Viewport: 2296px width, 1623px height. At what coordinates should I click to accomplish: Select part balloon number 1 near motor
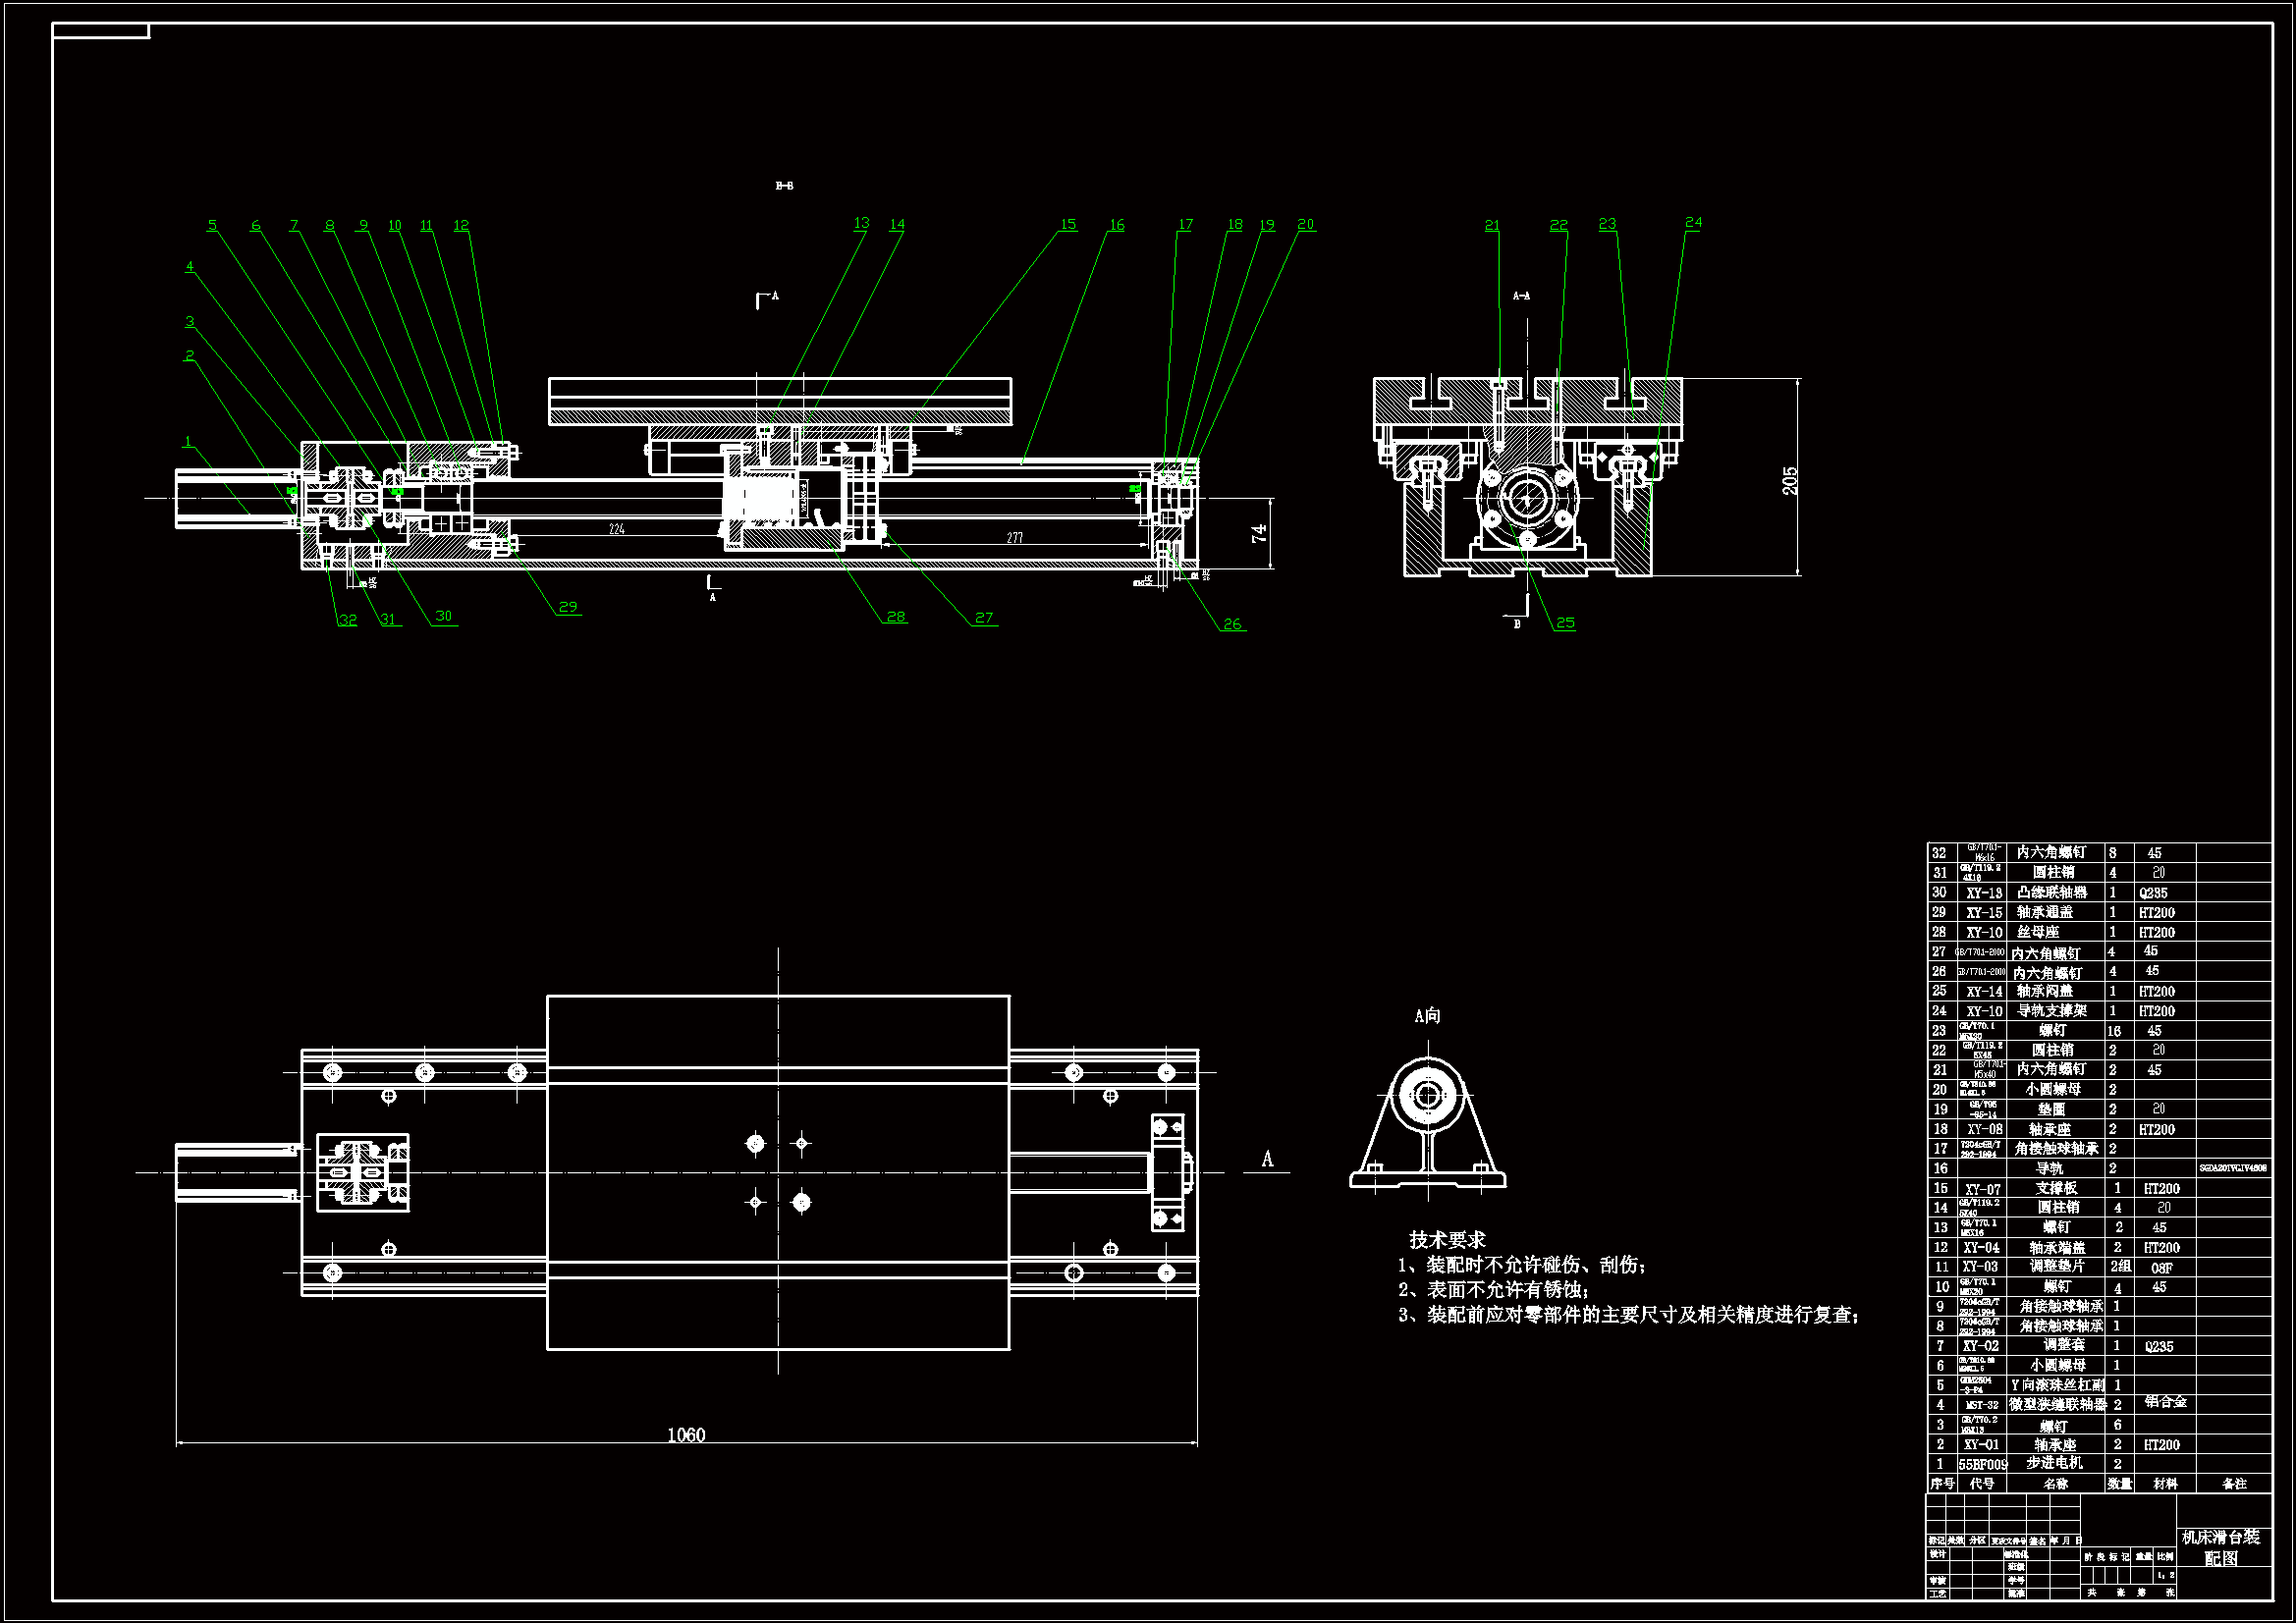pyautogui.click(x=187, y=441)
